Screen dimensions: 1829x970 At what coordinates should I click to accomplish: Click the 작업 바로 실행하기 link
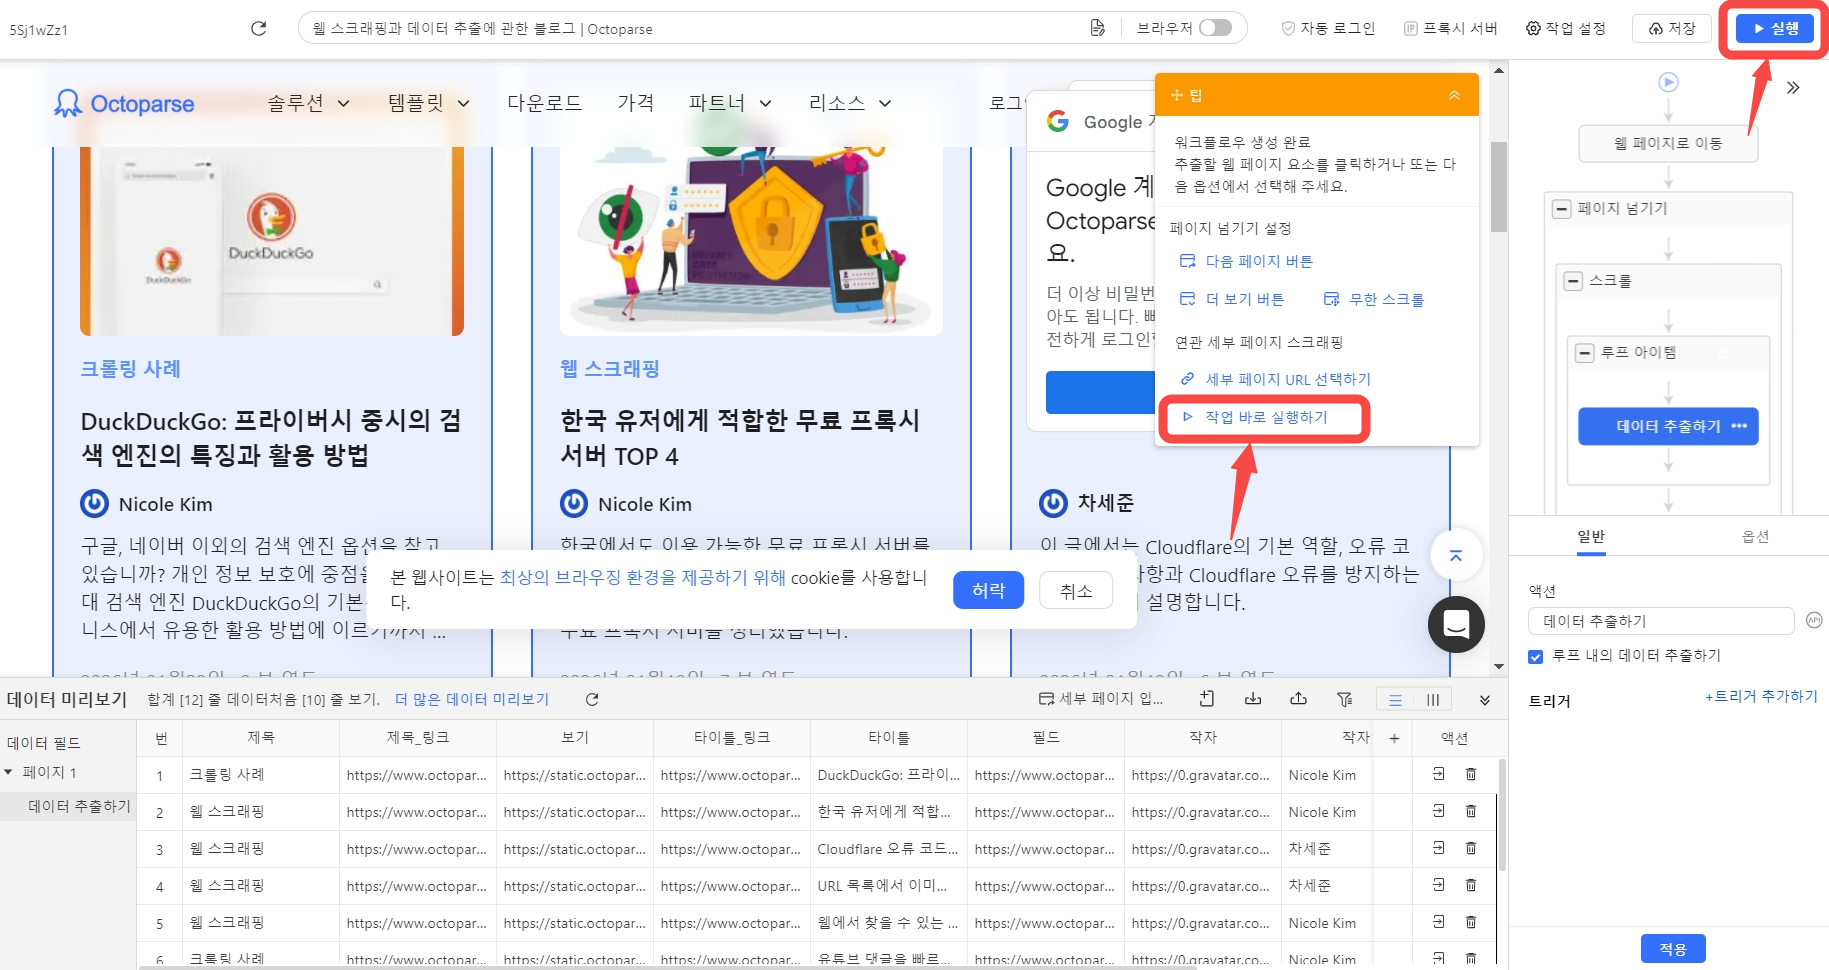1266,417
